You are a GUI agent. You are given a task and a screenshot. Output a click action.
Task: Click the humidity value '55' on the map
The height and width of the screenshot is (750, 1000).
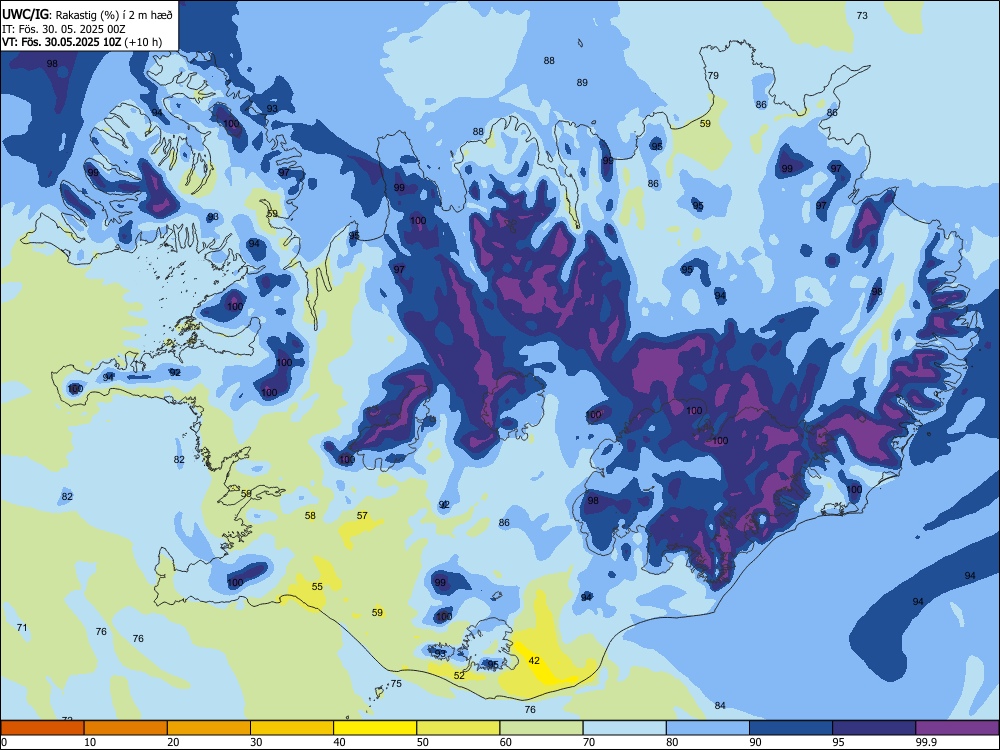pos(317,587)
